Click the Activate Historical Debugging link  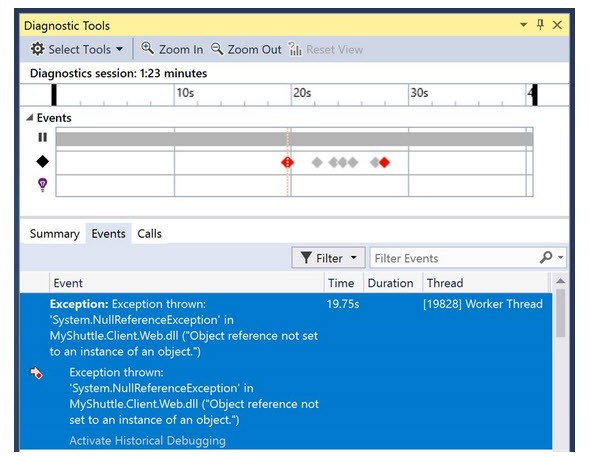pos(148,440)
